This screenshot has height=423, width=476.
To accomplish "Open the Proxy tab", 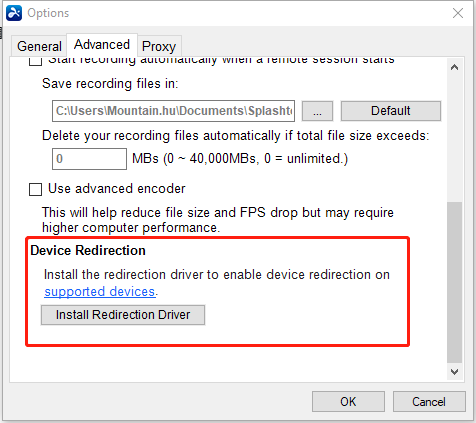I will [x=159, y=46].
